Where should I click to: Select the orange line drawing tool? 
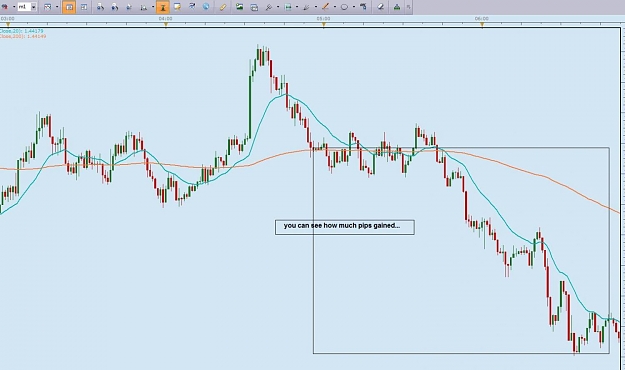(x=325, y=6)
